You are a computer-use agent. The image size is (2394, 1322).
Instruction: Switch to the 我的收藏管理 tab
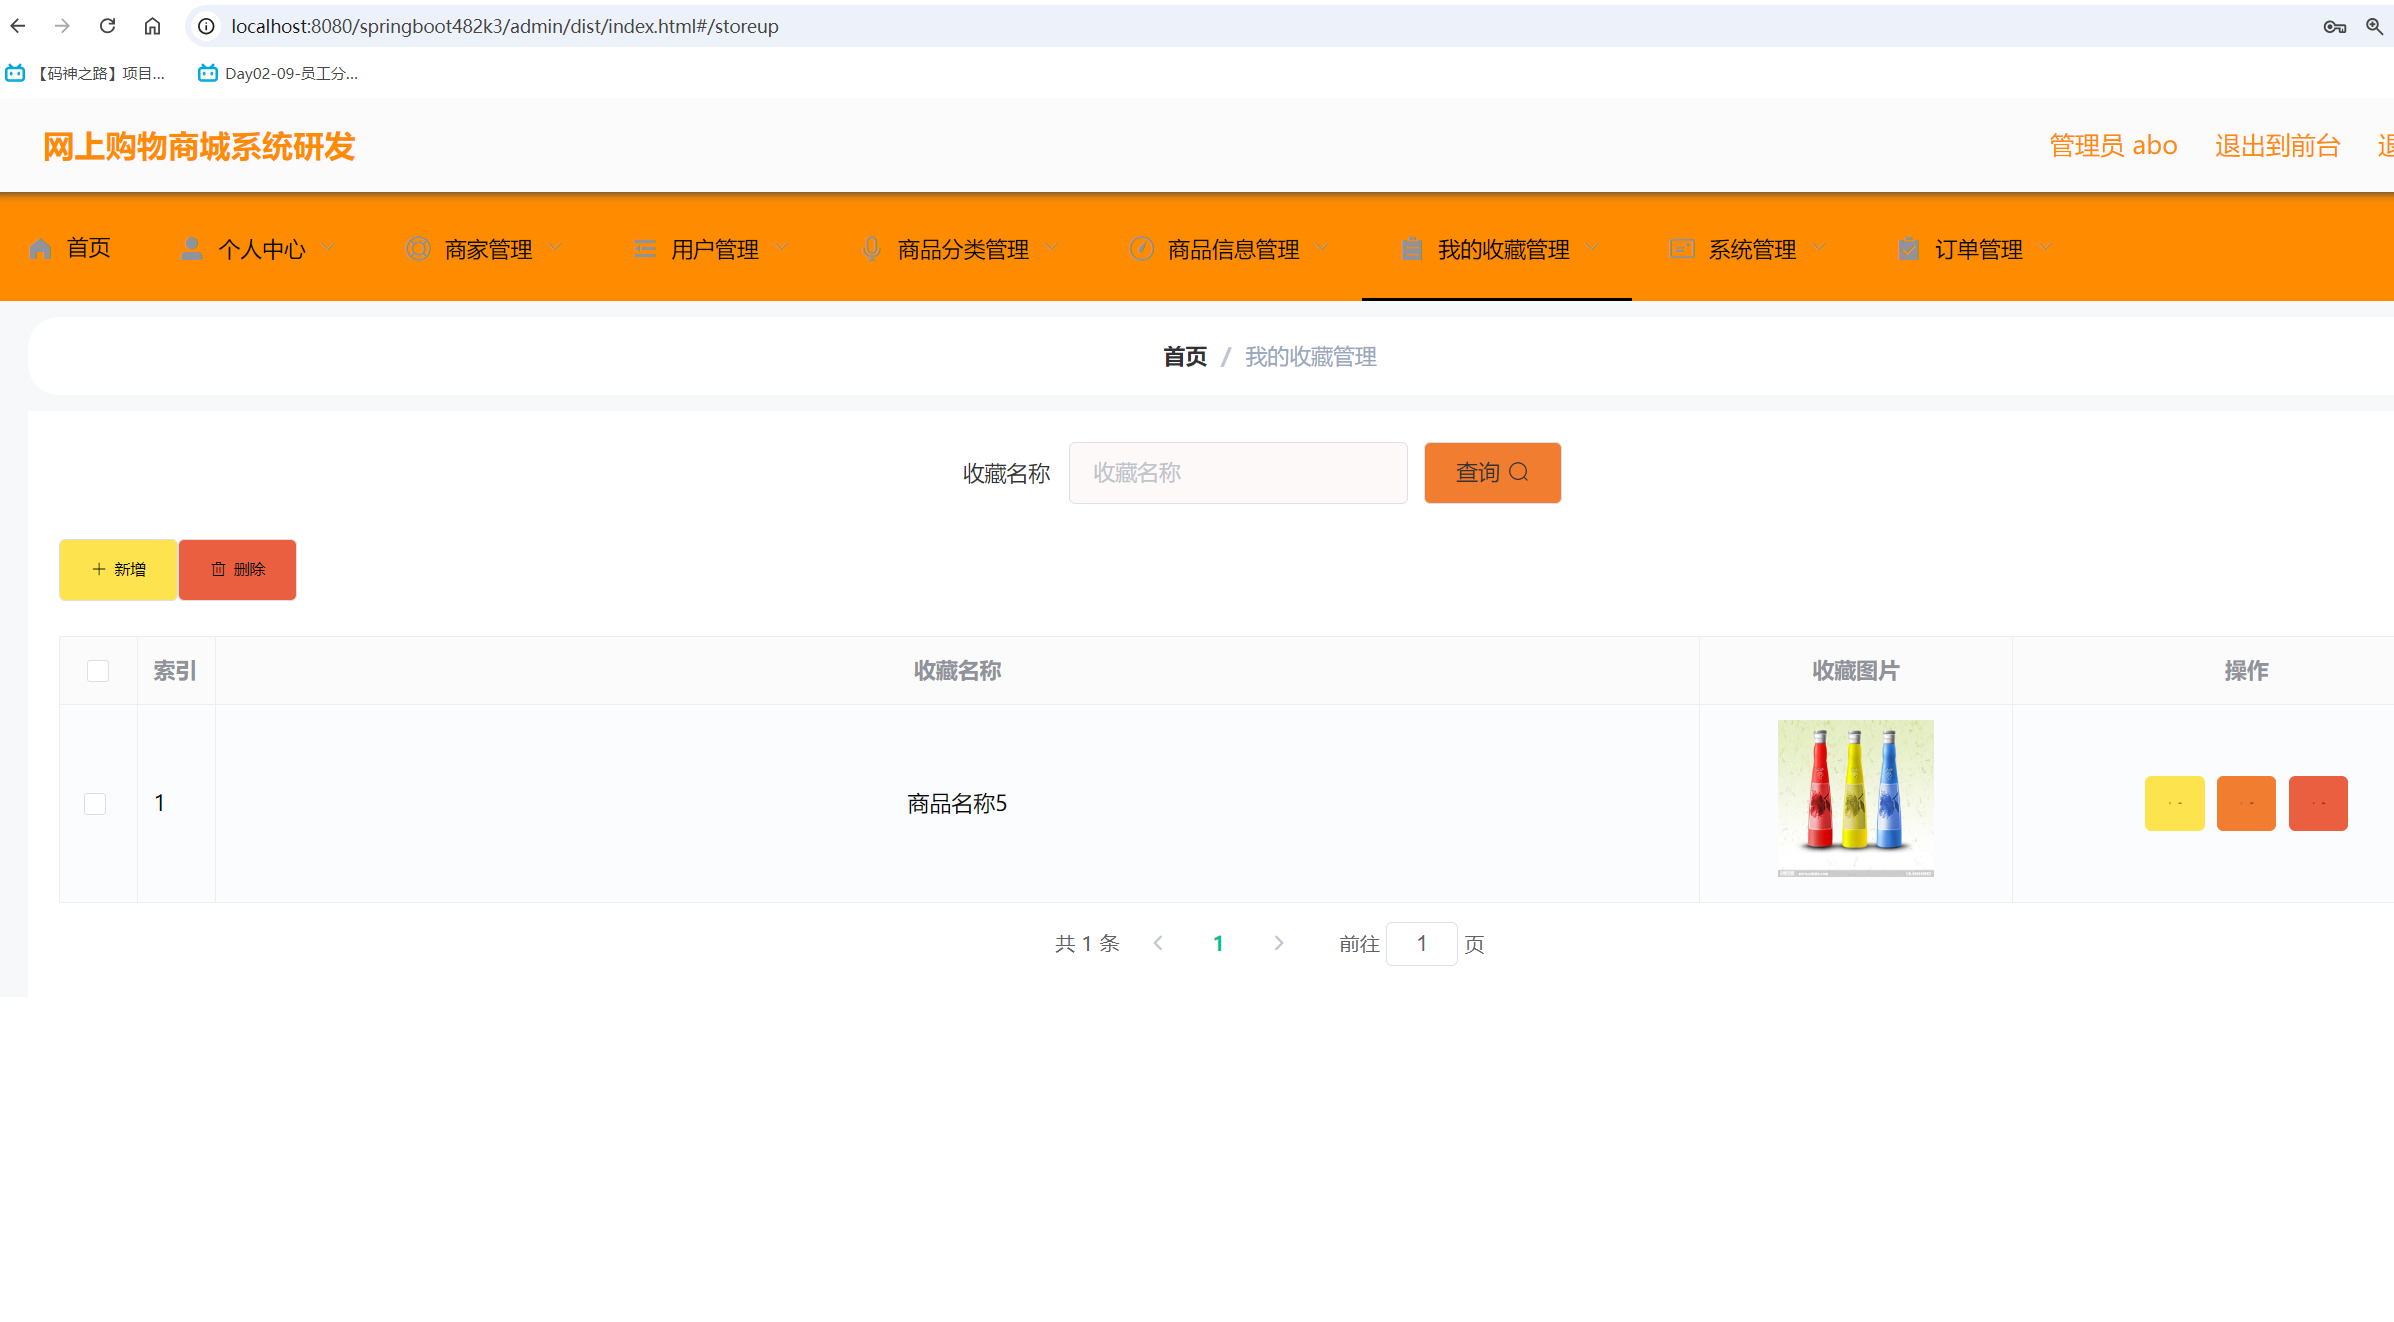[1504, 247]
